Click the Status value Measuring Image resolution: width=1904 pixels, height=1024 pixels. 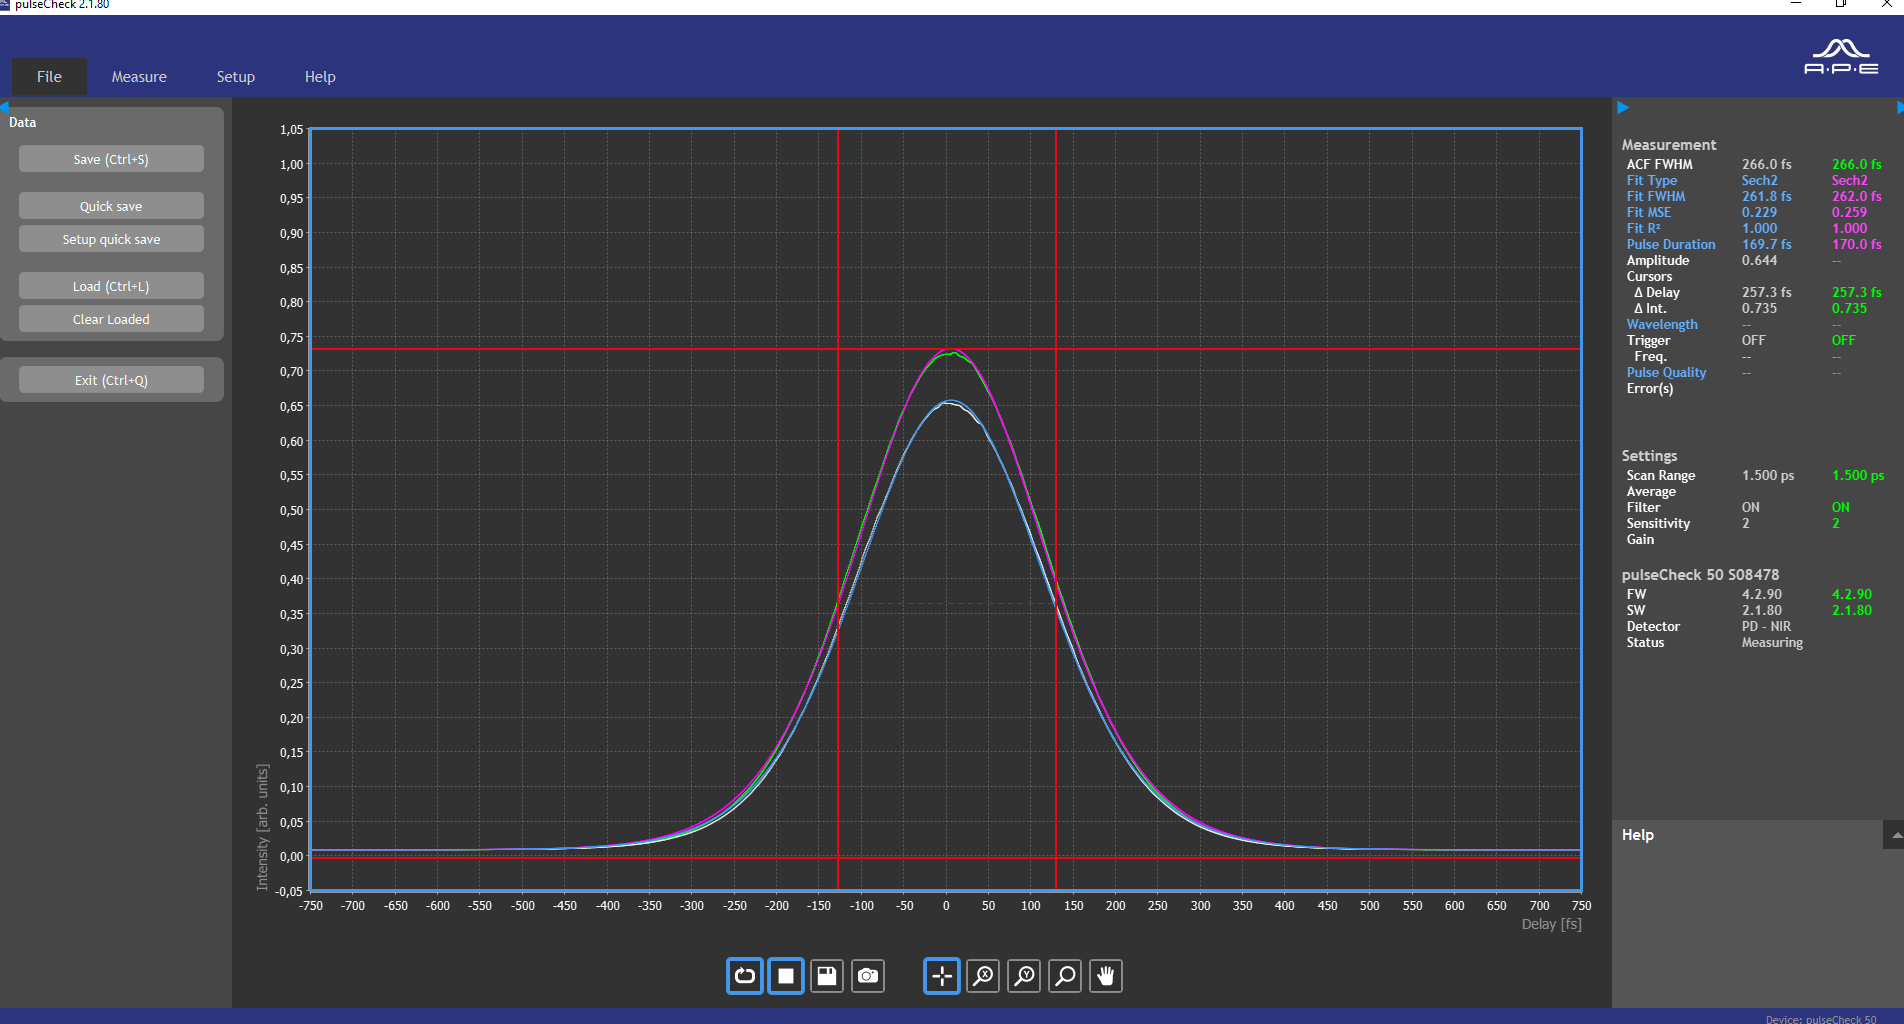[1772, 642]
